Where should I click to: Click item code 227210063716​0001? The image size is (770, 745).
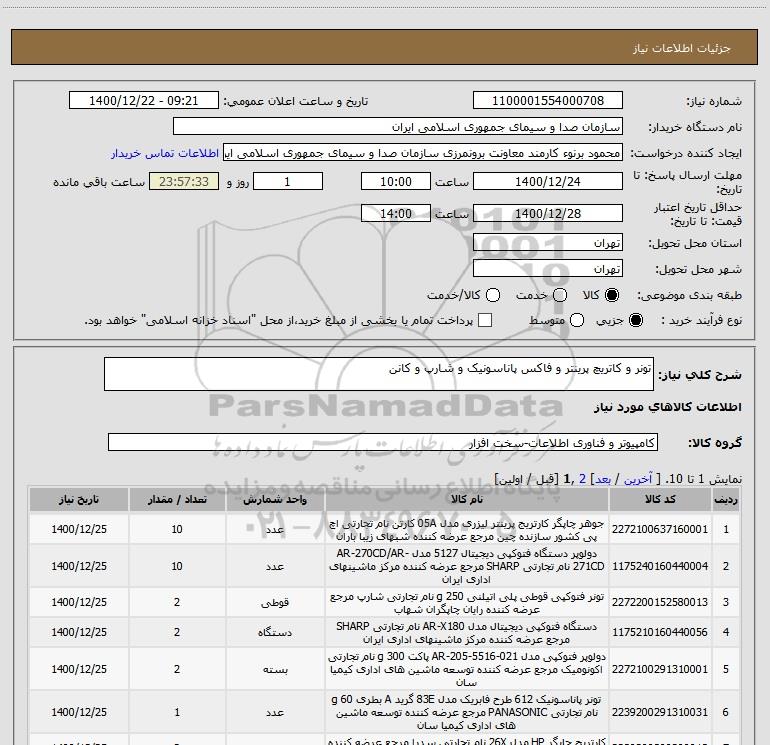point(660,529)
